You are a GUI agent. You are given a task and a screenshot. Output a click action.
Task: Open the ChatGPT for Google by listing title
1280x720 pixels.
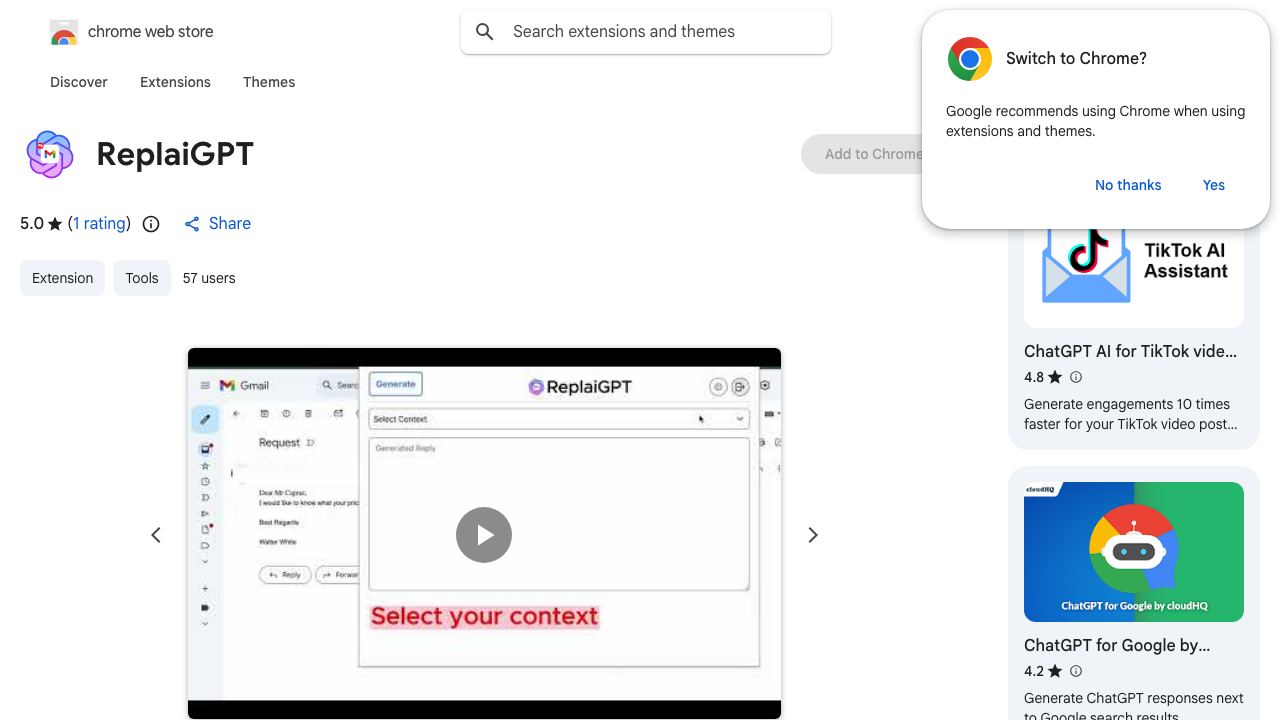coord(1117,645)
